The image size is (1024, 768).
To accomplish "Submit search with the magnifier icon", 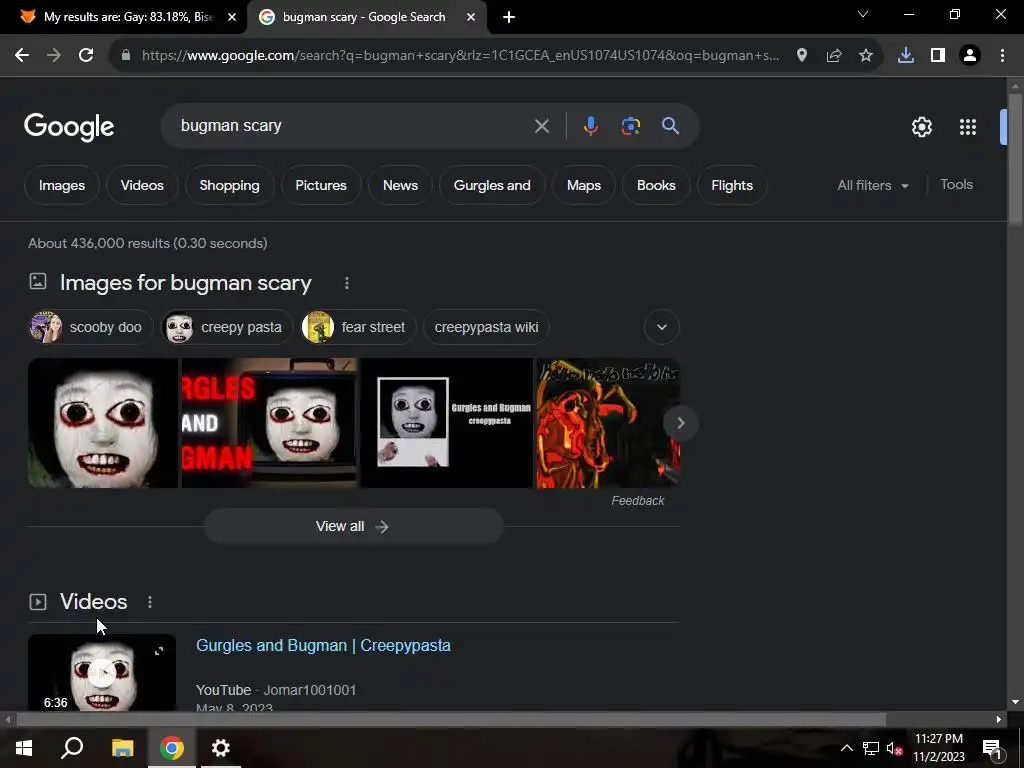I will pos(671,126).
